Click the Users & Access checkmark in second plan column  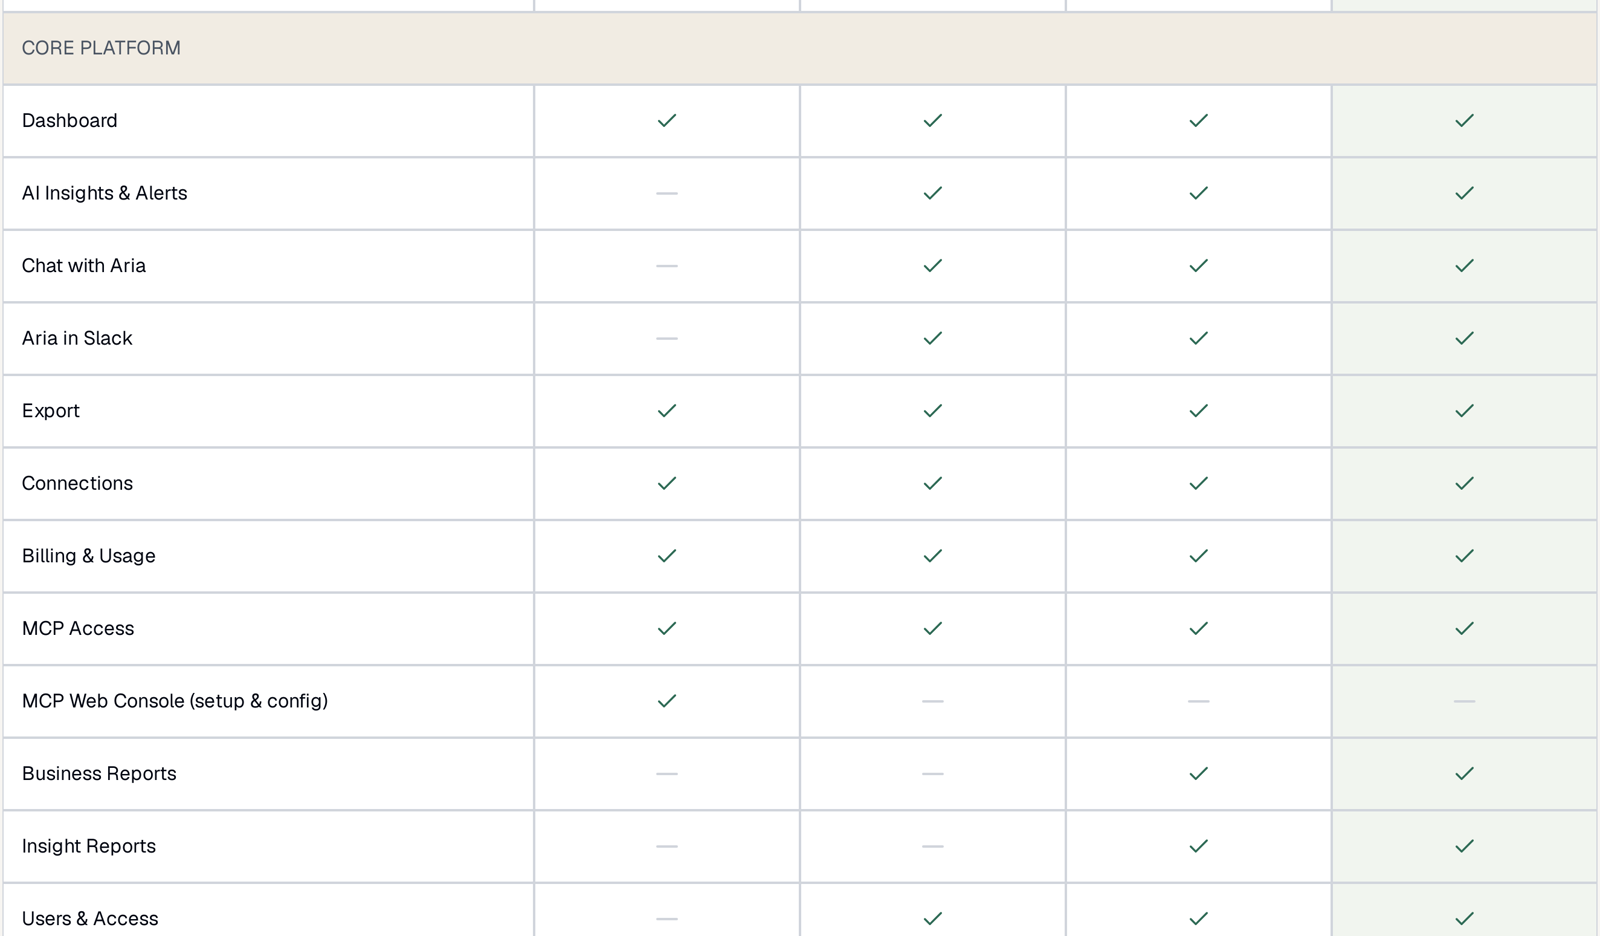pos(933,918)
